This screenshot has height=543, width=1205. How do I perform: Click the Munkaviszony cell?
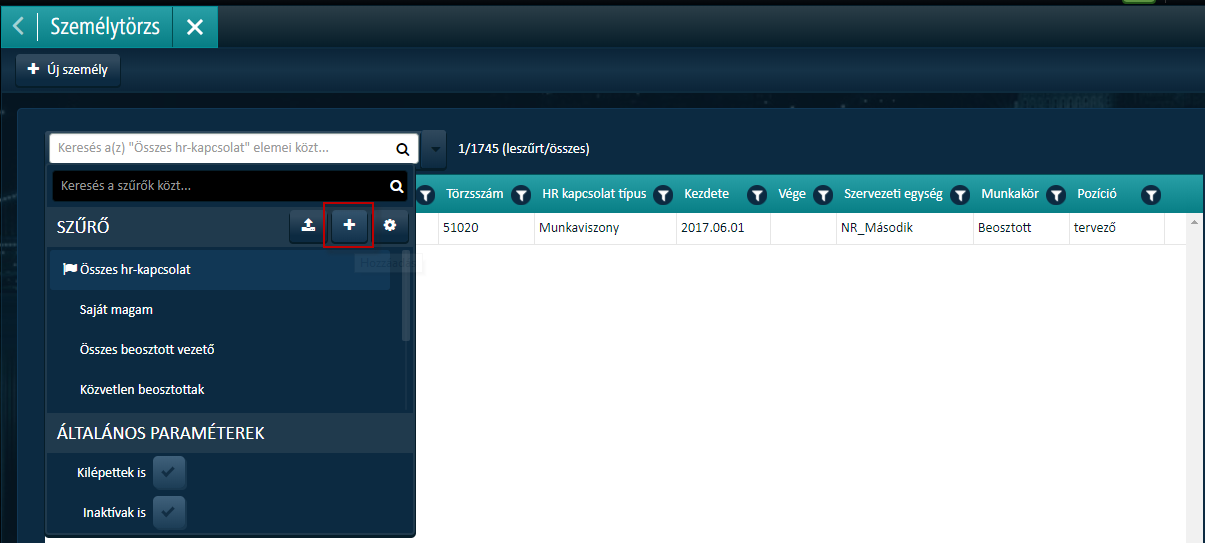pyautogui.click(x=604, y=228)
